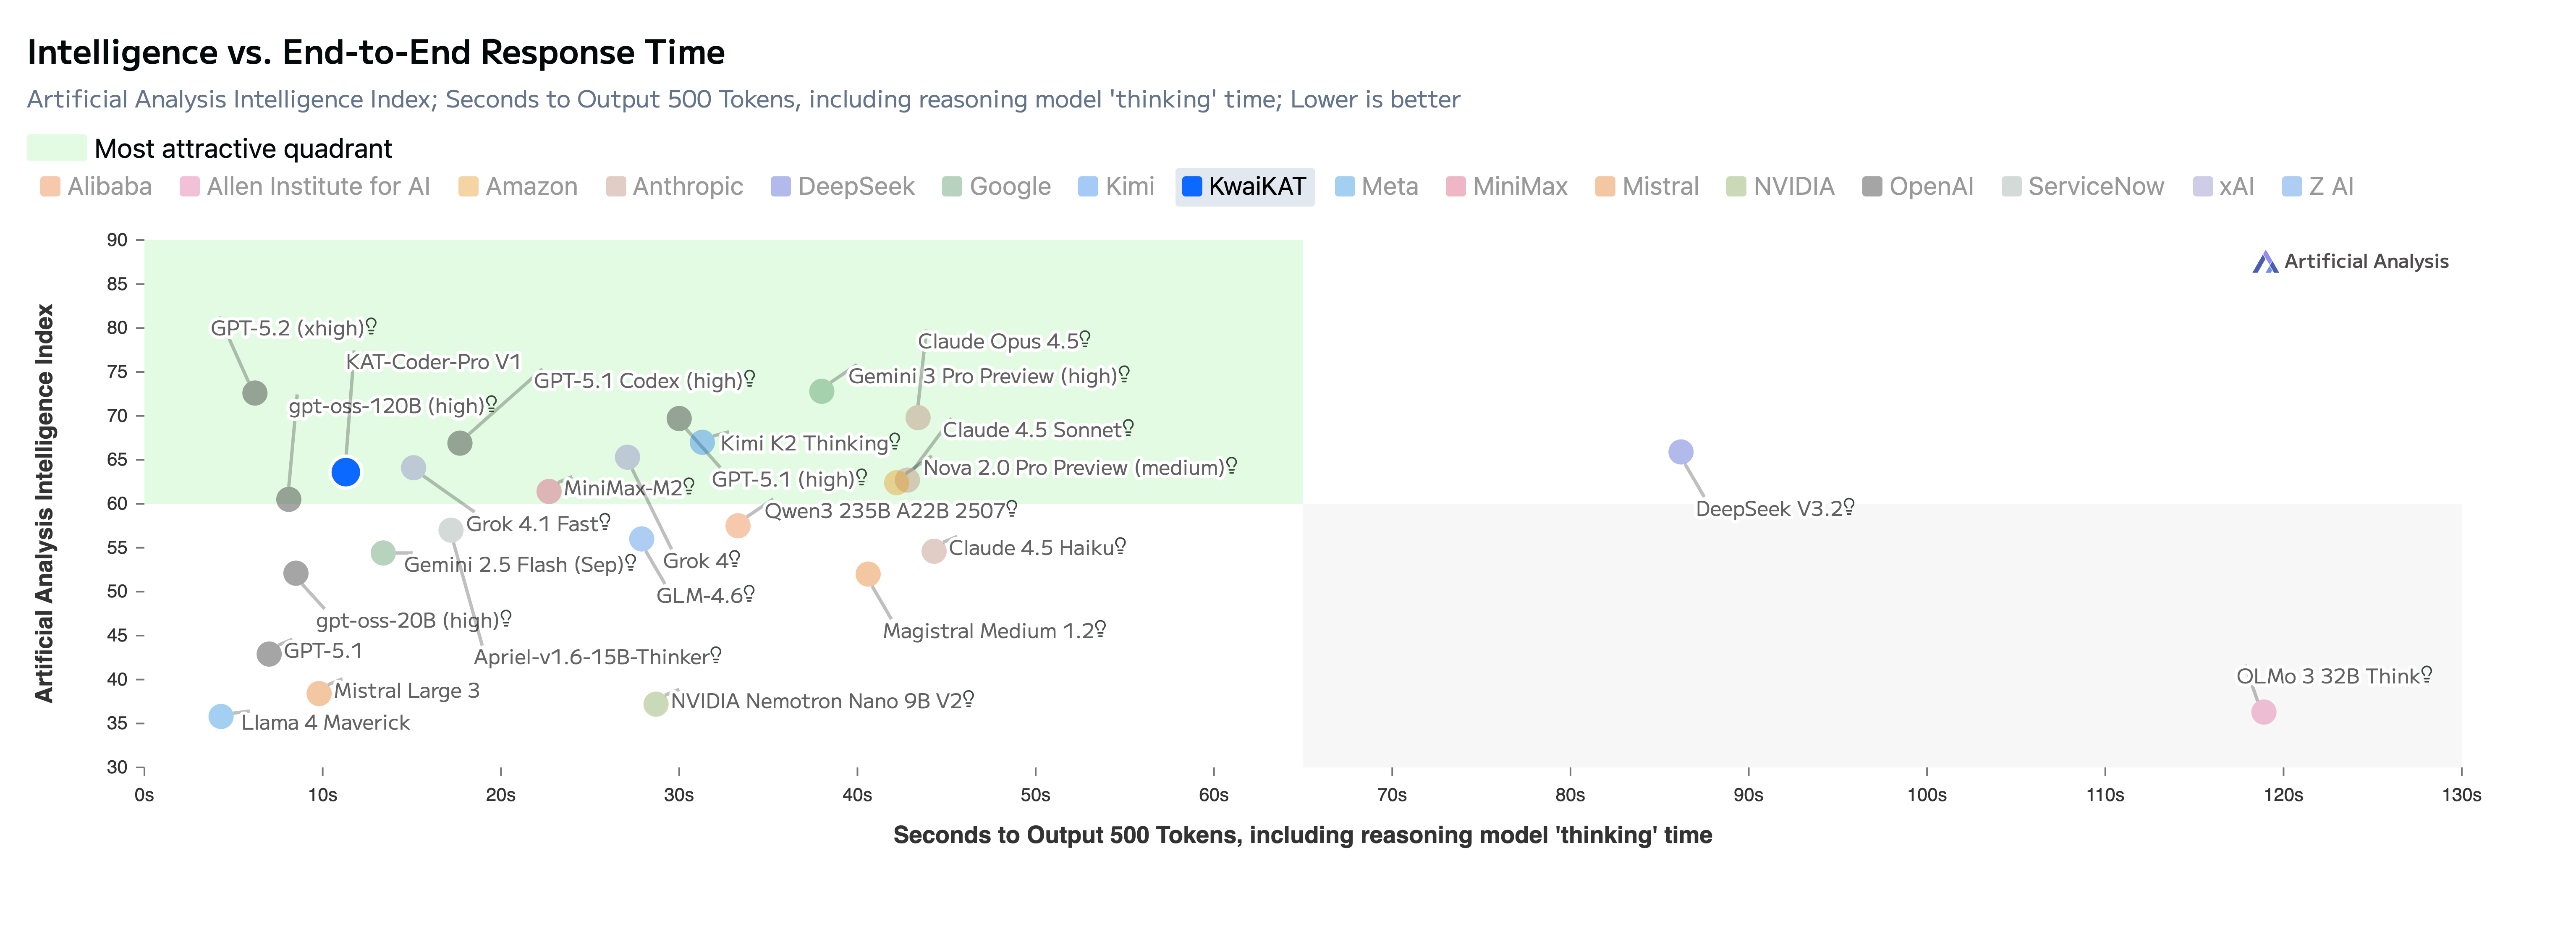2576x932 pixels.
Task: Click the Alibaba legend color swatch
Action: point(50,187)
